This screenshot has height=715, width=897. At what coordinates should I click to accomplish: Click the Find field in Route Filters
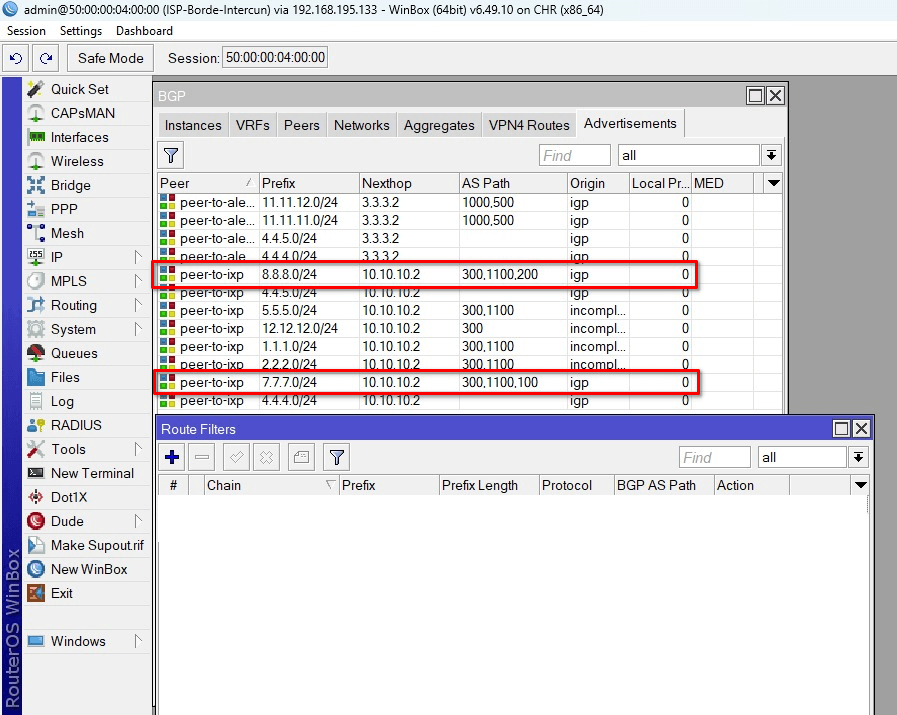pyautogui.click(x=714, y=457)
